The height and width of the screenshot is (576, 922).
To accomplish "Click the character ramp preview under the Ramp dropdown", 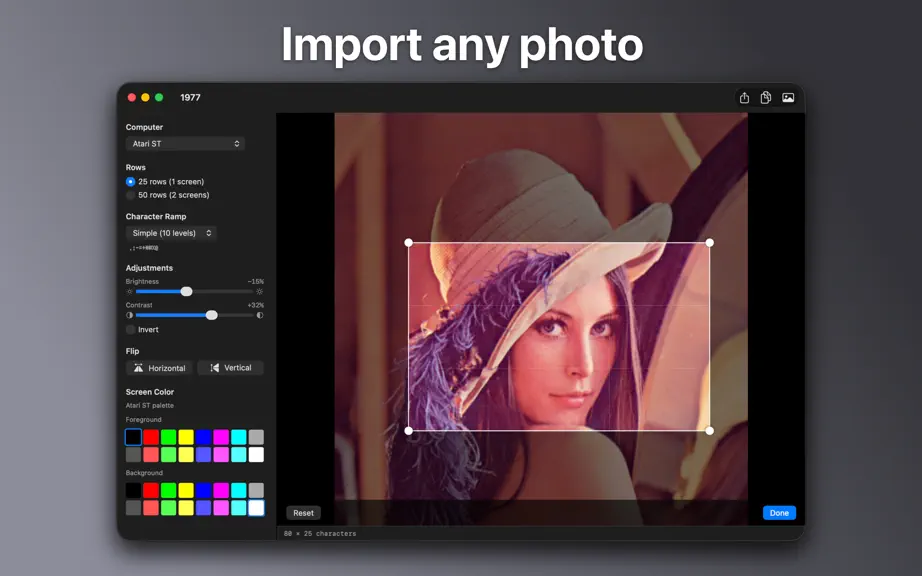I will (x=143, y=248).
